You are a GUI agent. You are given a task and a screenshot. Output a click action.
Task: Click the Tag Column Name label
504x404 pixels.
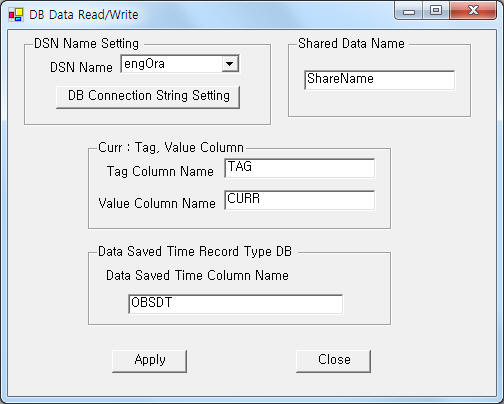coord(160,171)
